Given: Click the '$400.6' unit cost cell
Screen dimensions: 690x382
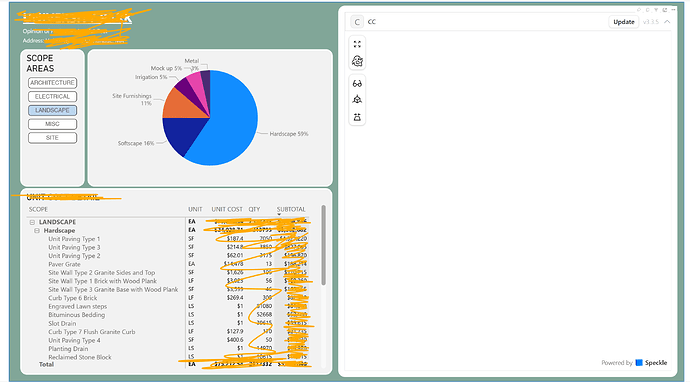Looking at the screenshot, I should coord(235,340).
